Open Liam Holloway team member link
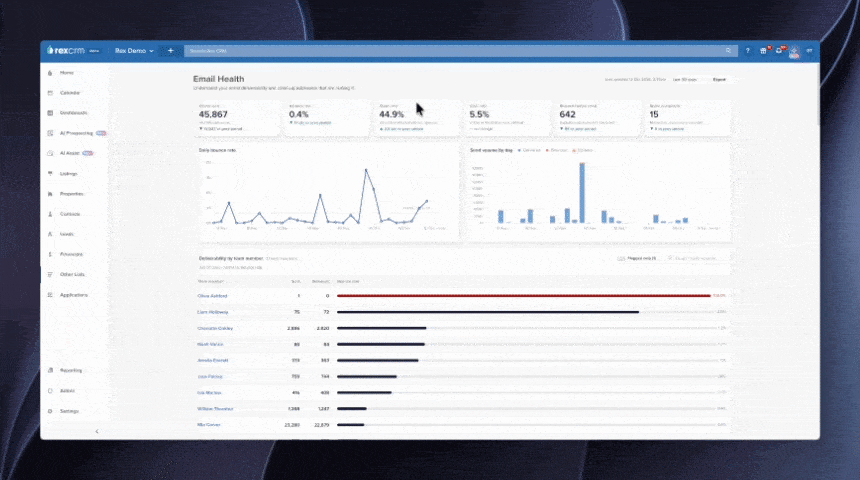Image resolution: width=860 pixels, height=480 pixels. (x=212, y=312)
